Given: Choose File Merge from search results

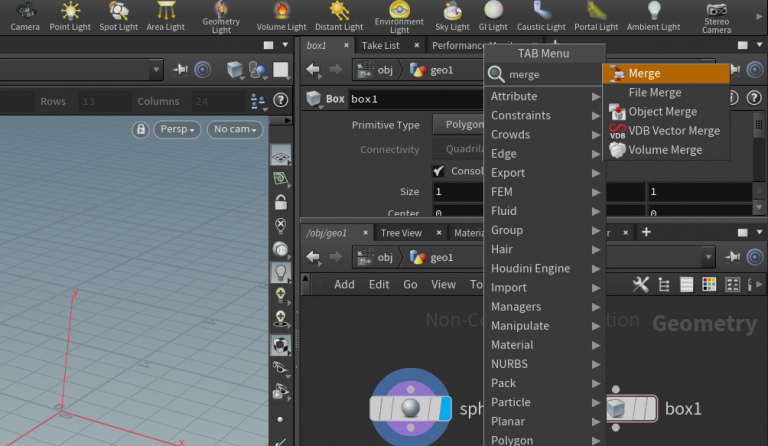Looking at the screenshot, I should point(666,93).
